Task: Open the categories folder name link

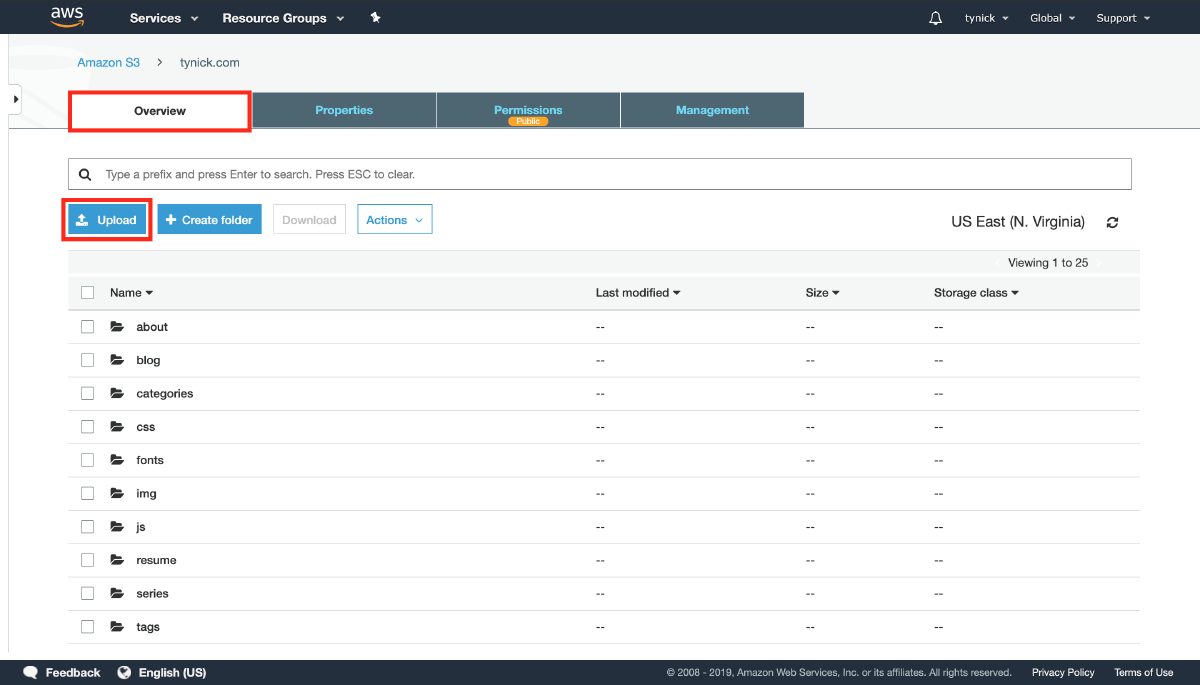Action: point(165,393)
